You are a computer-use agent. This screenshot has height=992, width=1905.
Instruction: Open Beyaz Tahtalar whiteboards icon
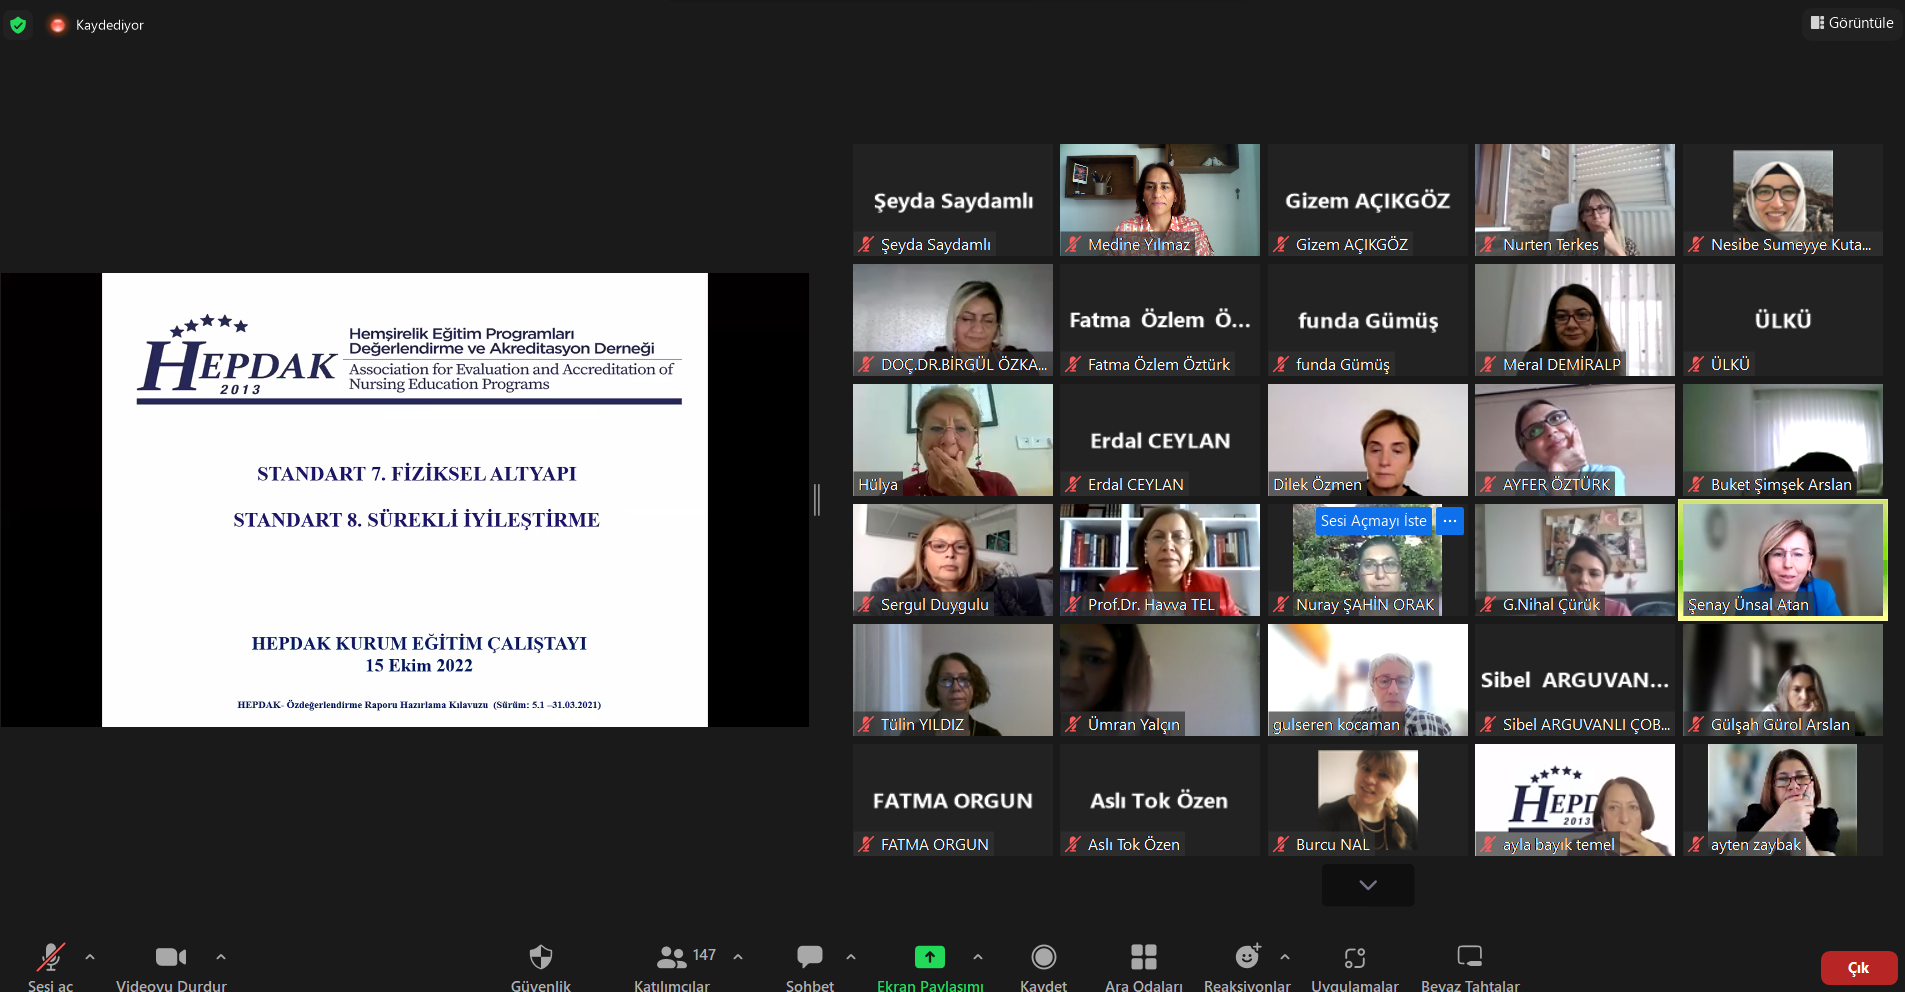(1470, 957)
